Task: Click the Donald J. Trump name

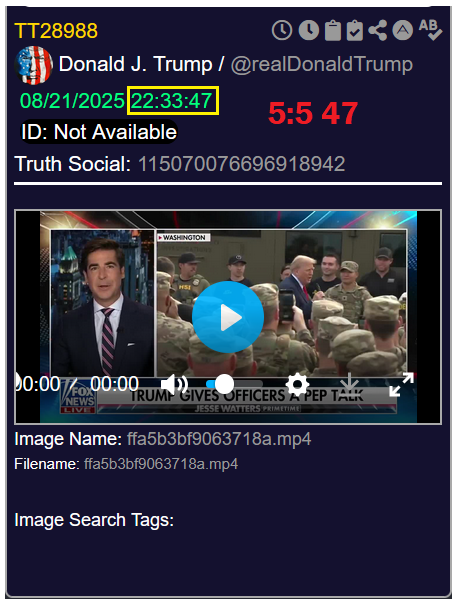Action: 136,64
